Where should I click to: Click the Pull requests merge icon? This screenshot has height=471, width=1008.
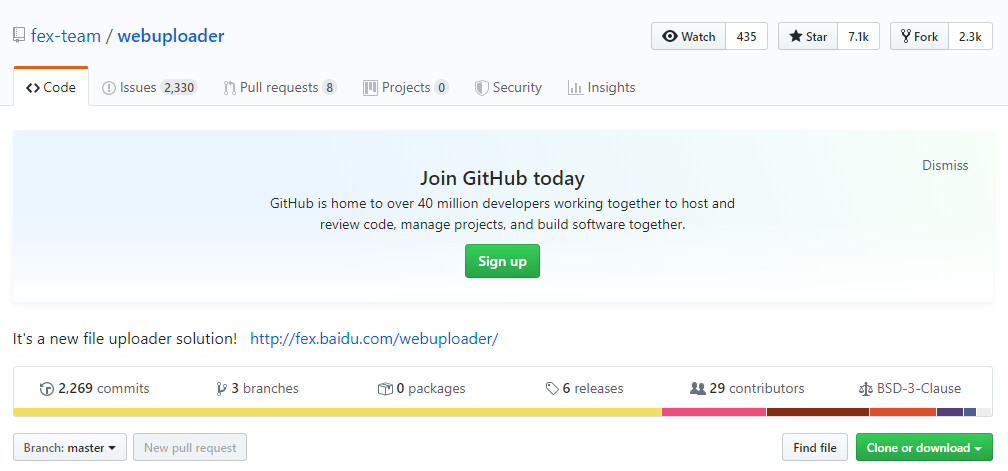click(230, 88)
